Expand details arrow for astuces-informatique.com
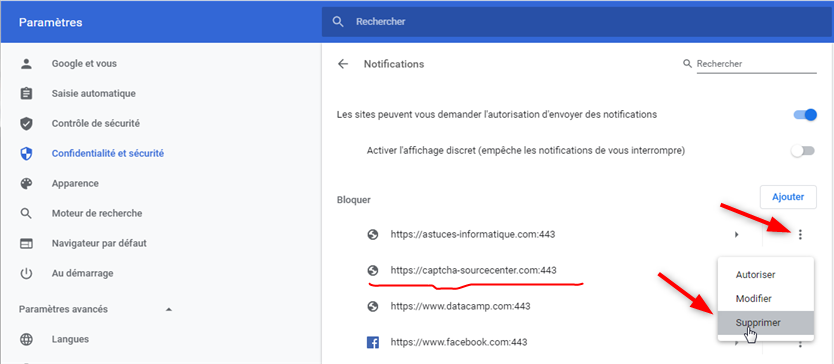Image resolution: width=834 pixels, height=364 pixels. (x=737, y=234)
